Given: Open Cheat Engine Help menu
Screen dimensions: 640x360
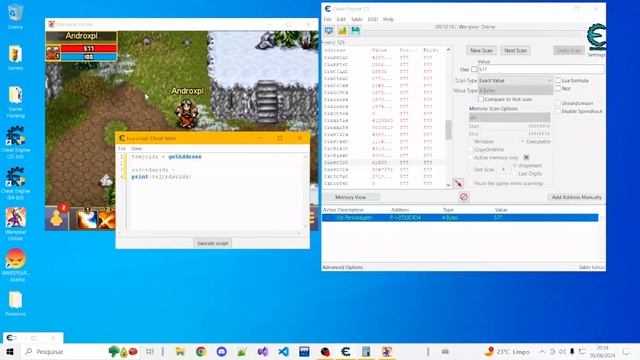Looking at the screenshot, I should (388, 19).
